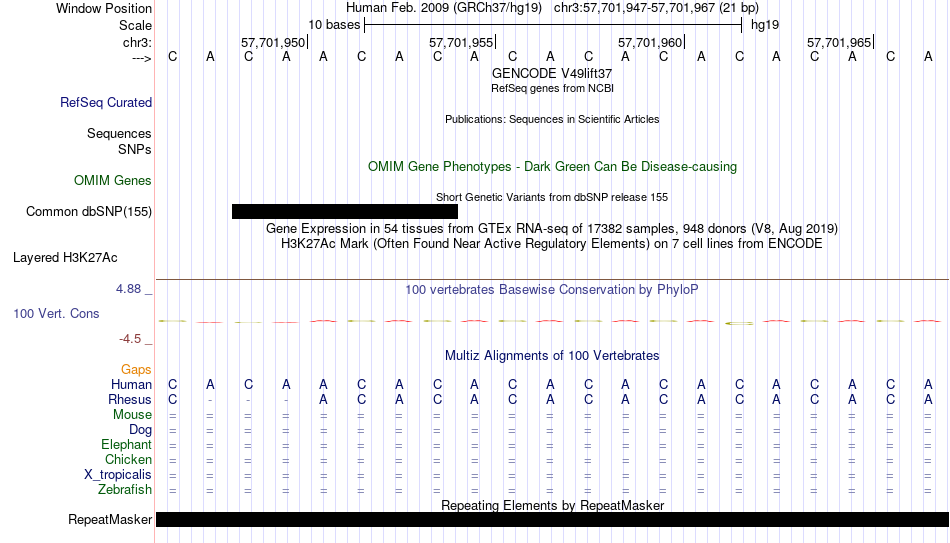Open Multiz Alignments of 100 Vertebrates title

(x=552, y=356)
